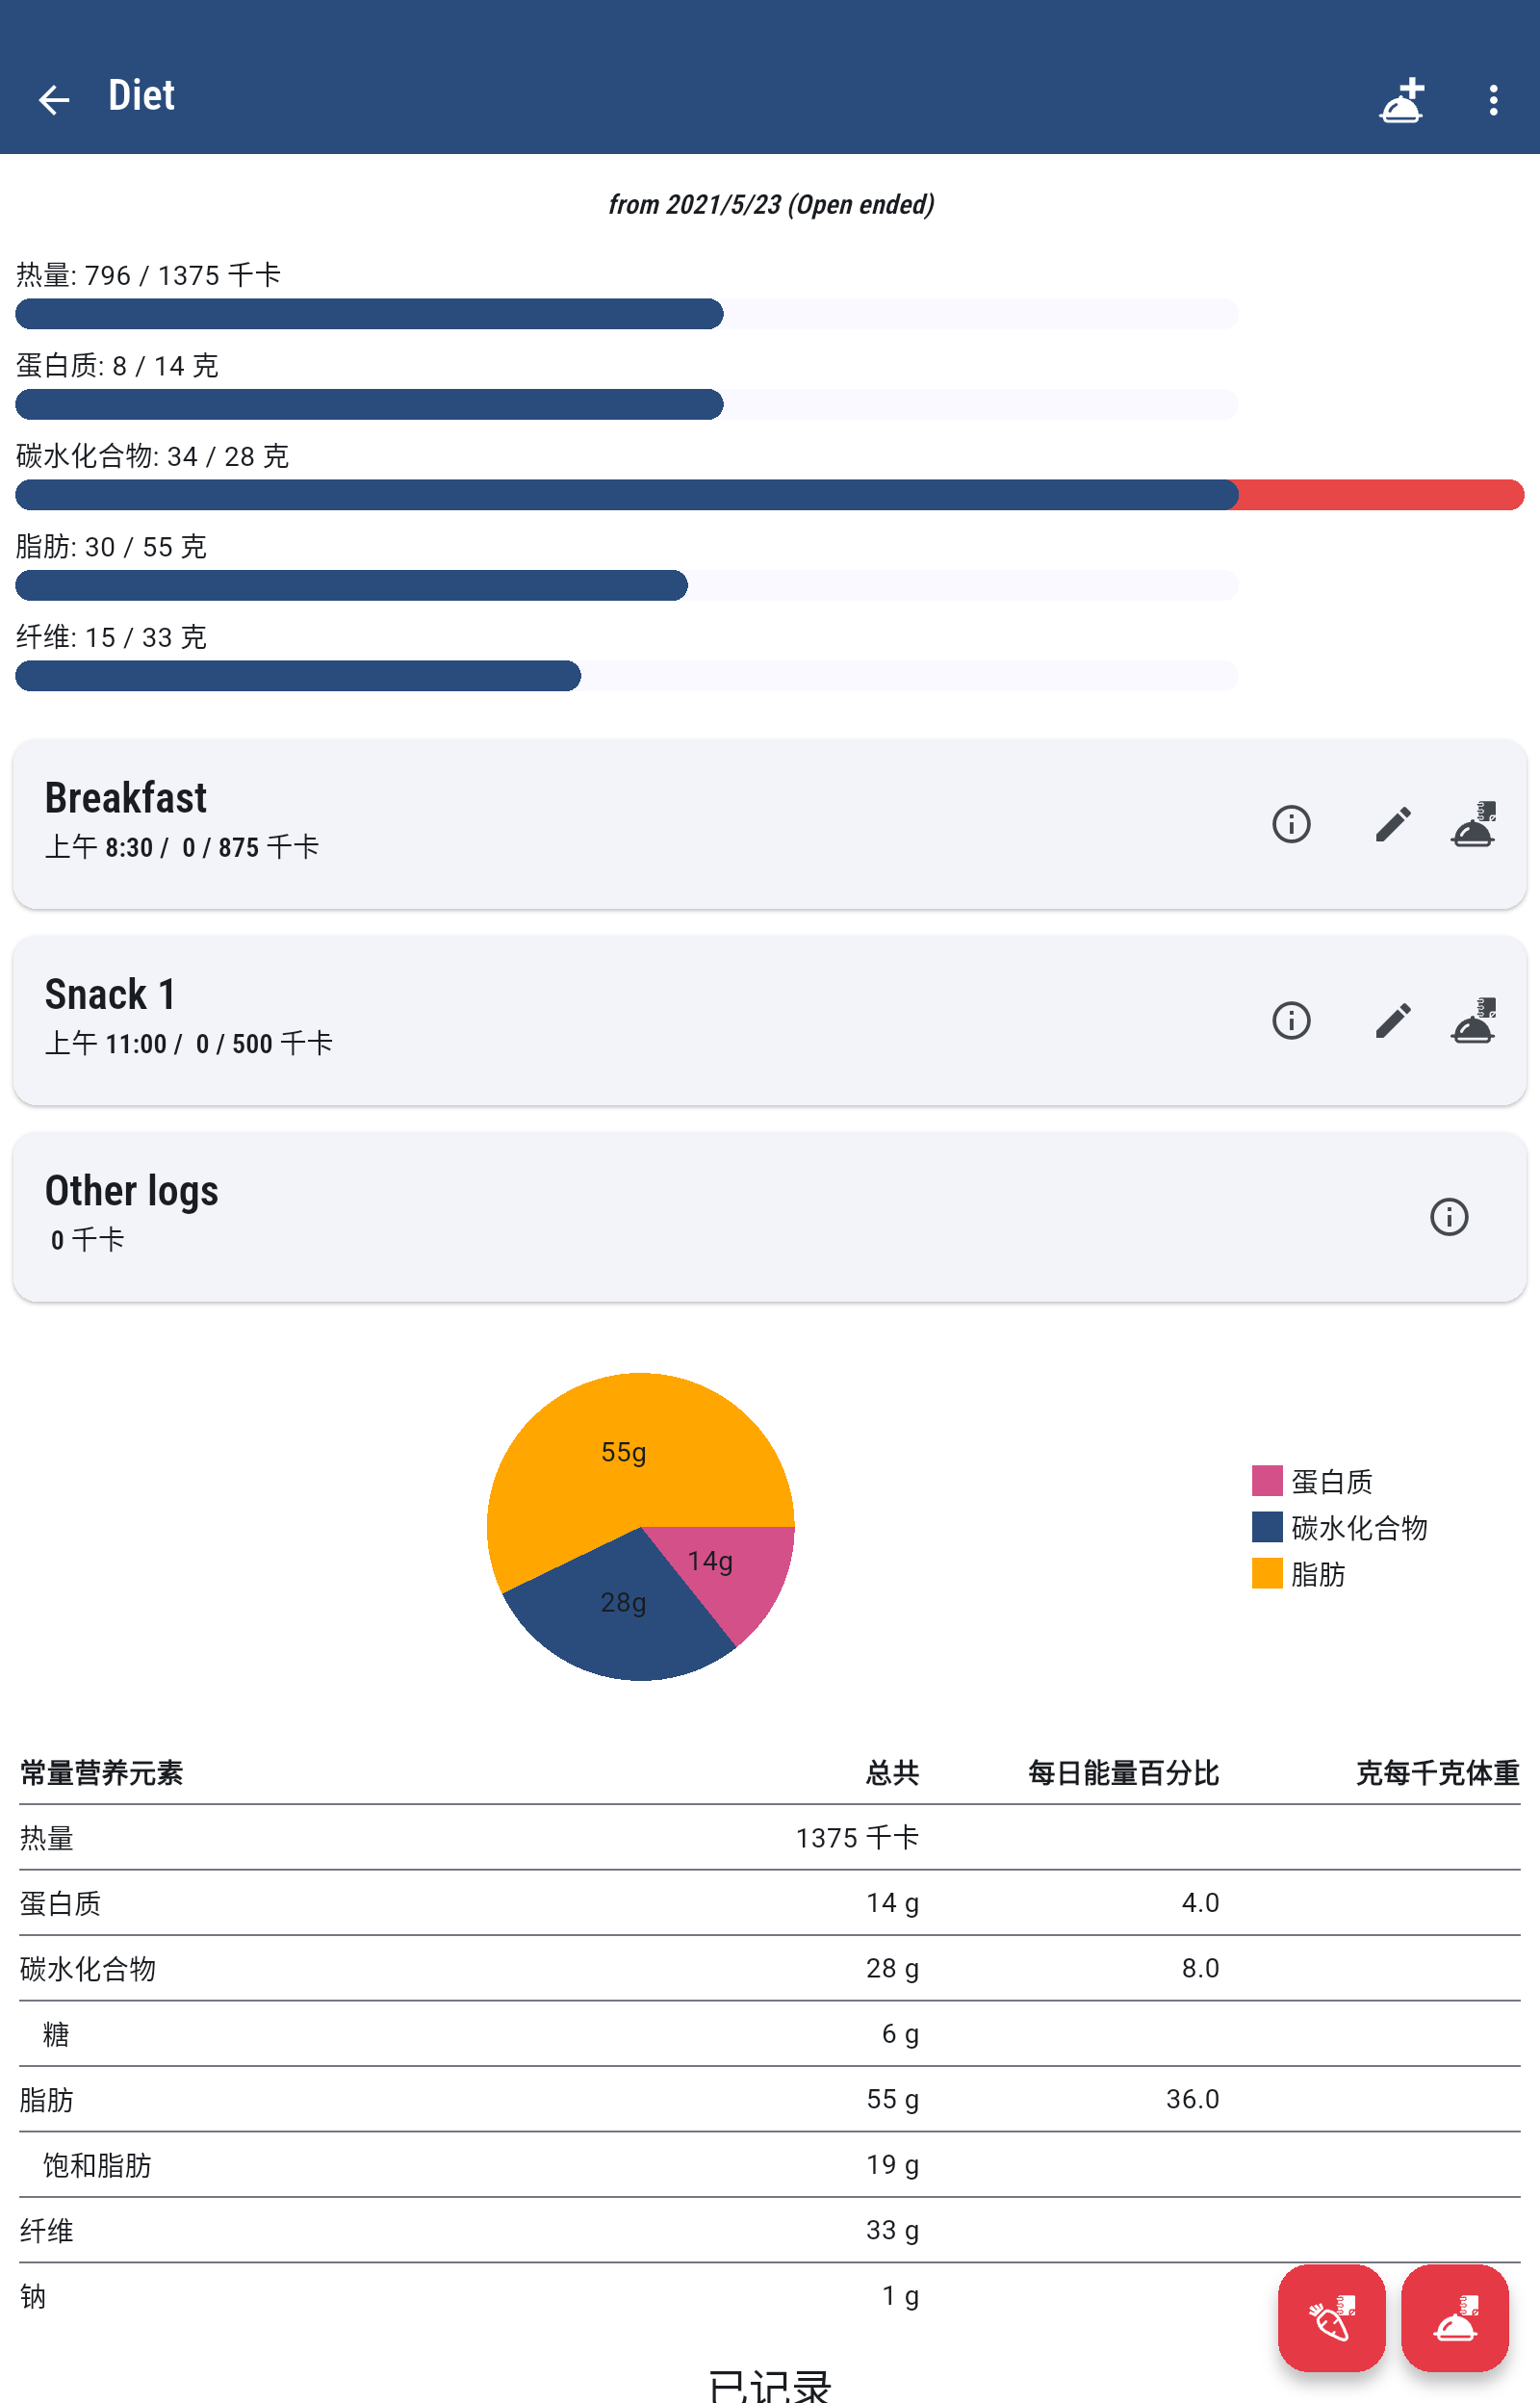Edit the Breakfast meal with pencil
Screen dimensions: 1540x2403
click(1392, 824)
